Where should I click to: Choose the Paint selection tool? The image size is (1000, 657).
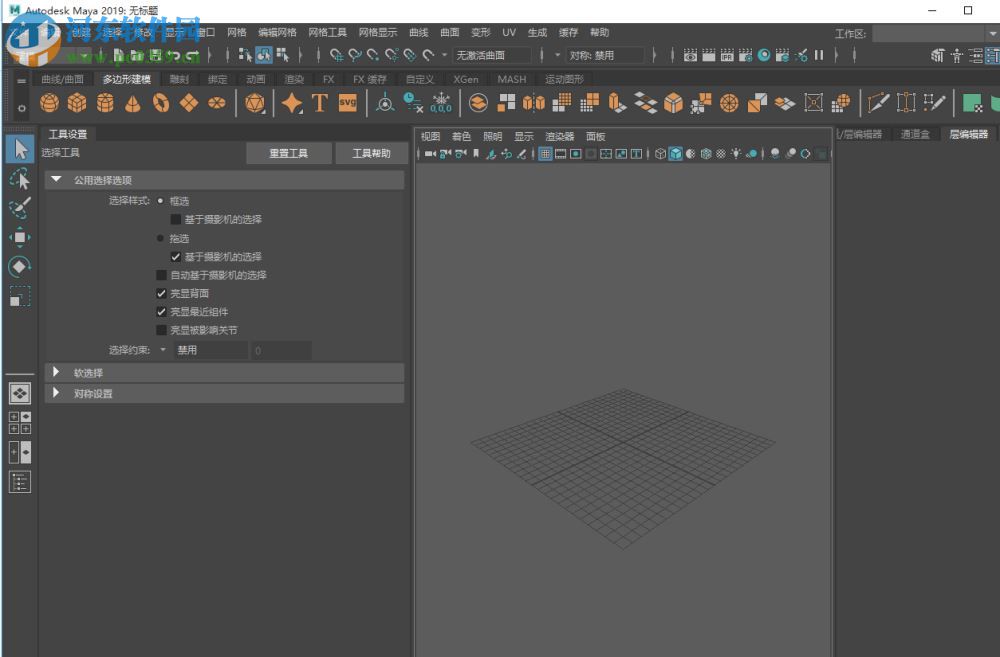pos(19,208)
